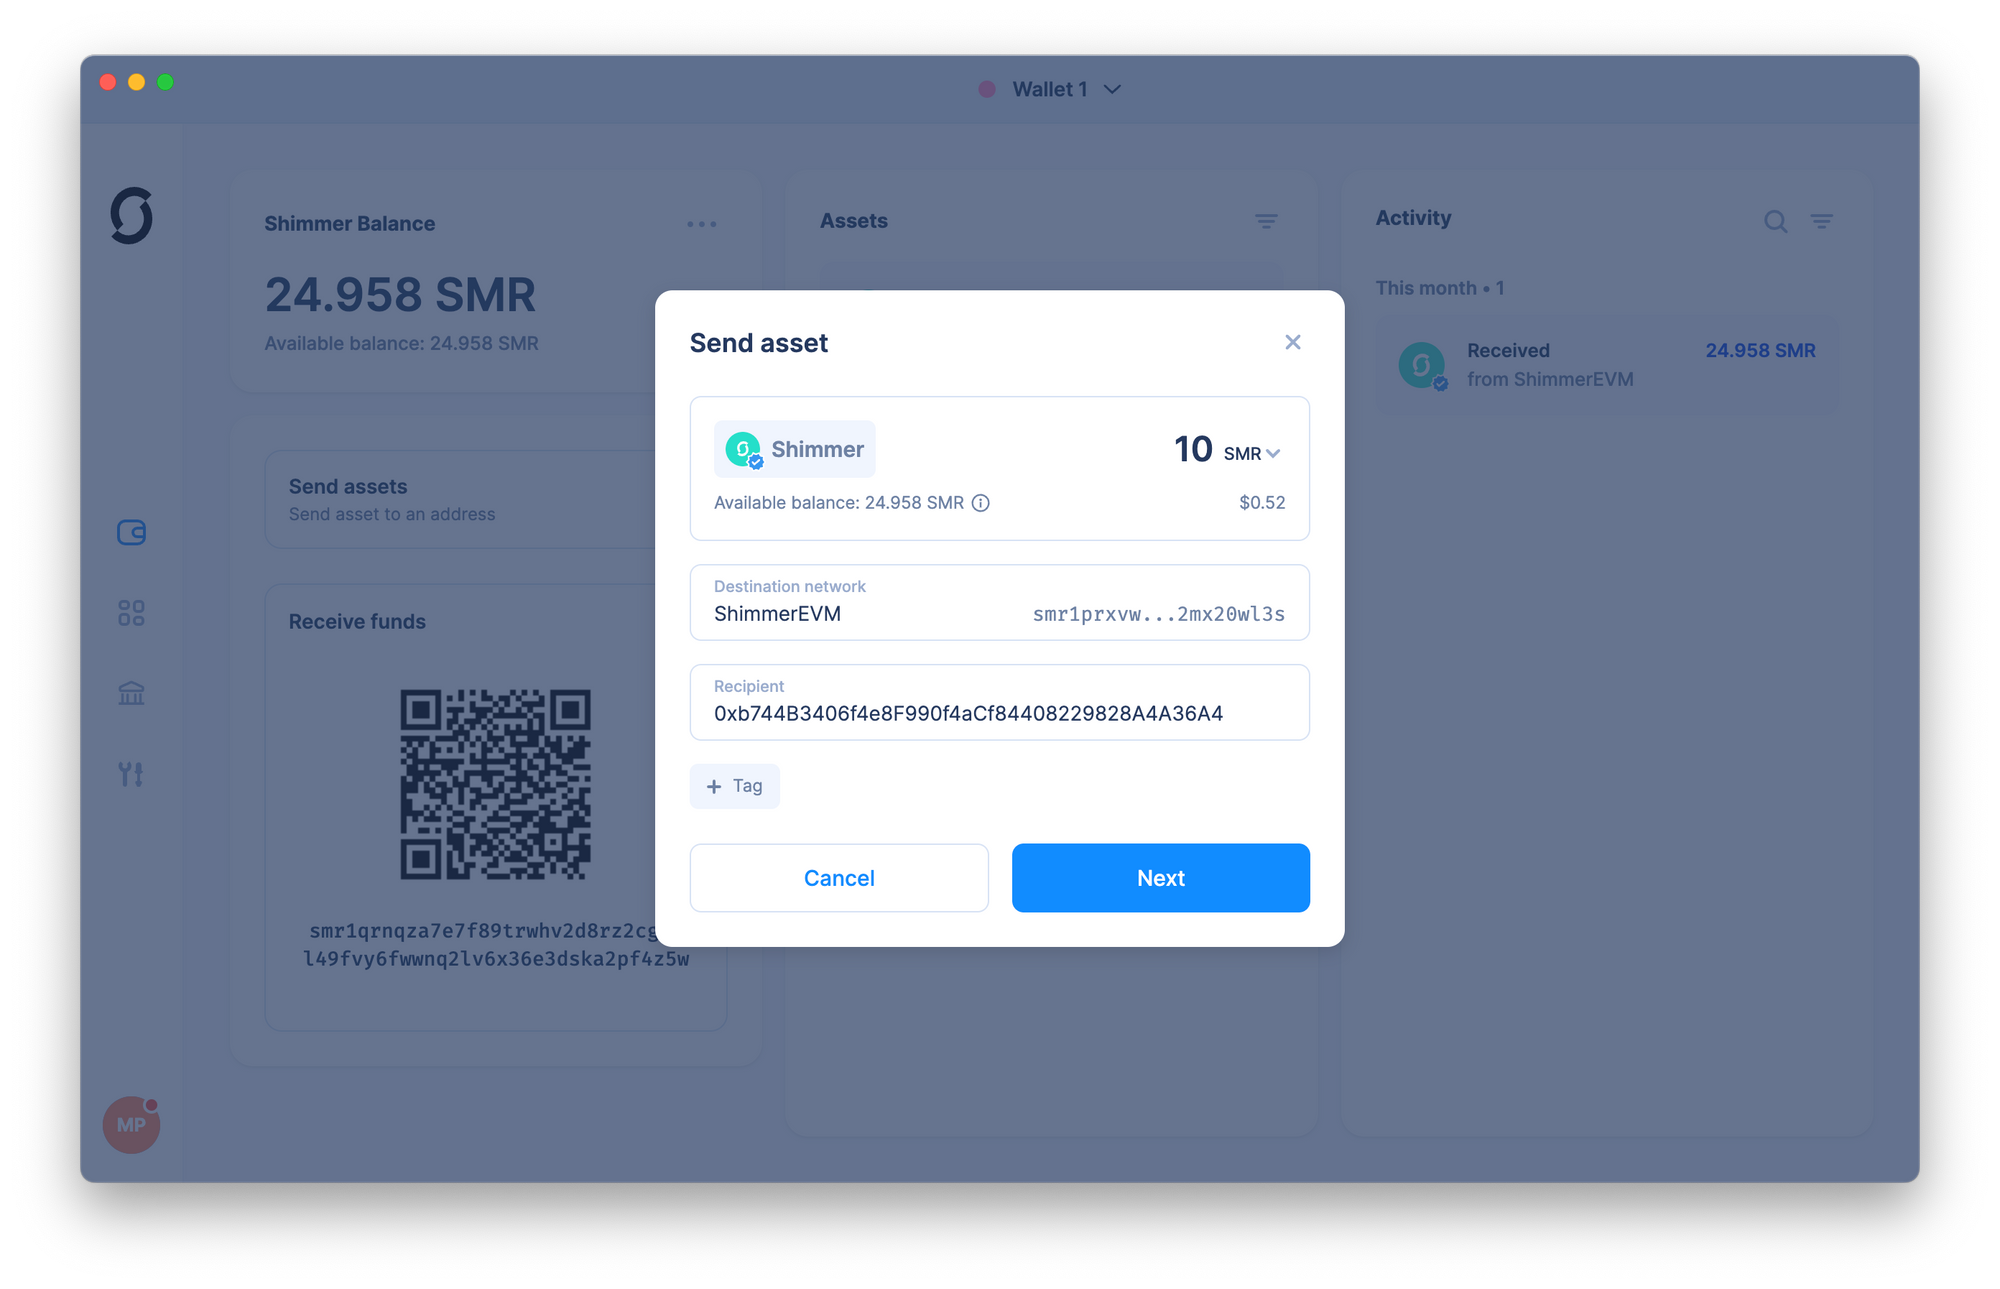Click the Next button to proceed
The image size is (2000, 1289).
coord(1162,878)
